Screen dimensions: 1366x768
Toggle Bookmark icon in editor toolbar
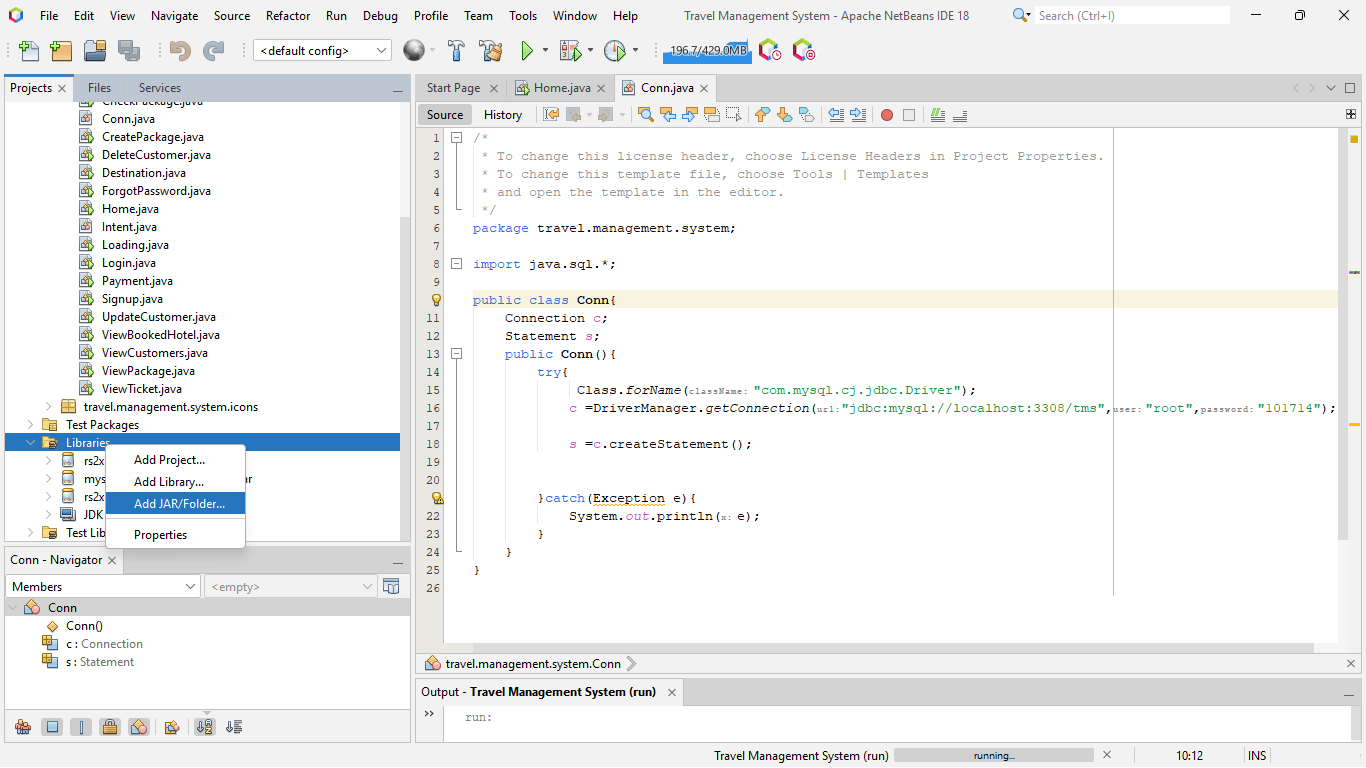[x=807, y=115]
